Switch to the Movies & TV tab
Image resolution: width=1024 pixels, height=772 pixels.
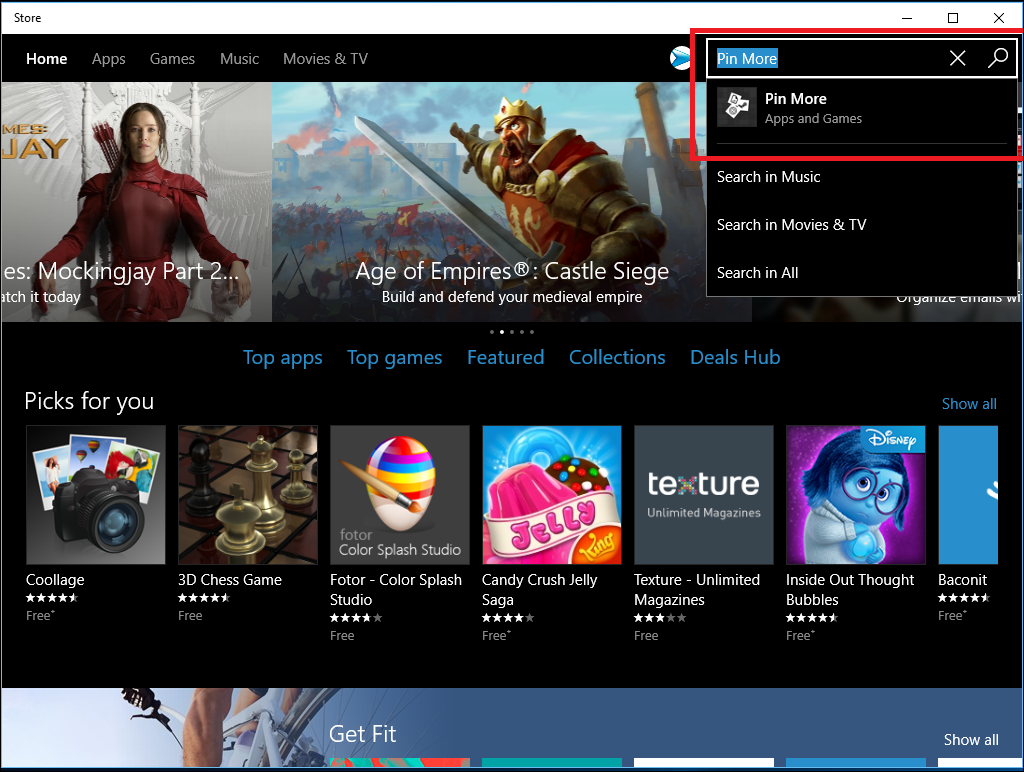coord(325,59)
